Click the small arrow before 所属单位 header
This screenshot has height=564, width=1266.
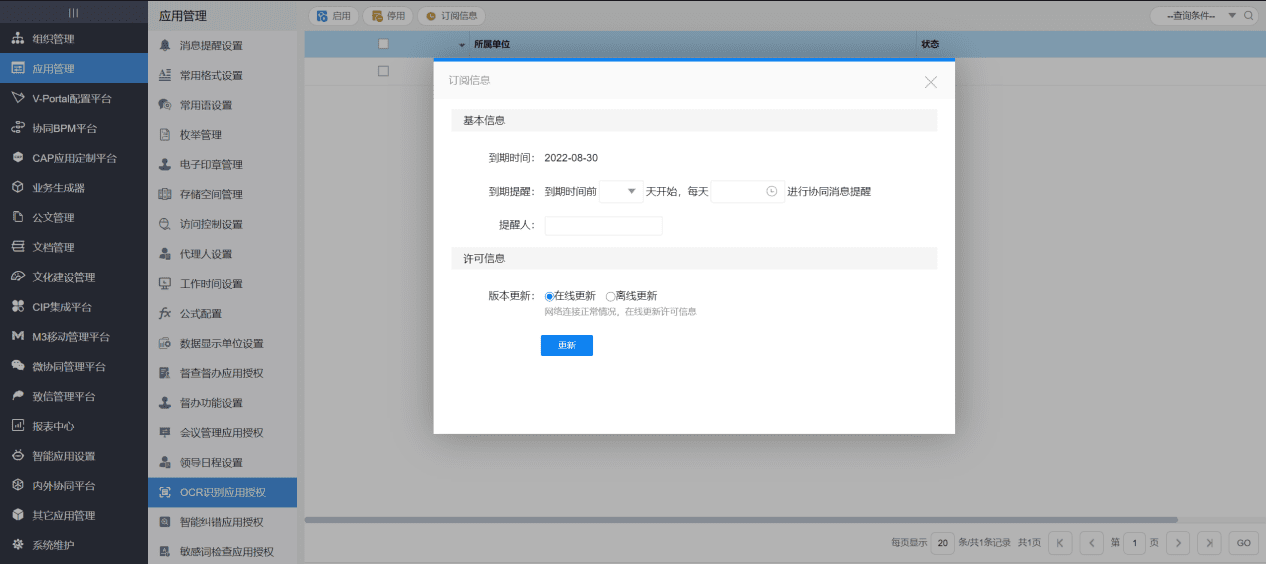462,45
